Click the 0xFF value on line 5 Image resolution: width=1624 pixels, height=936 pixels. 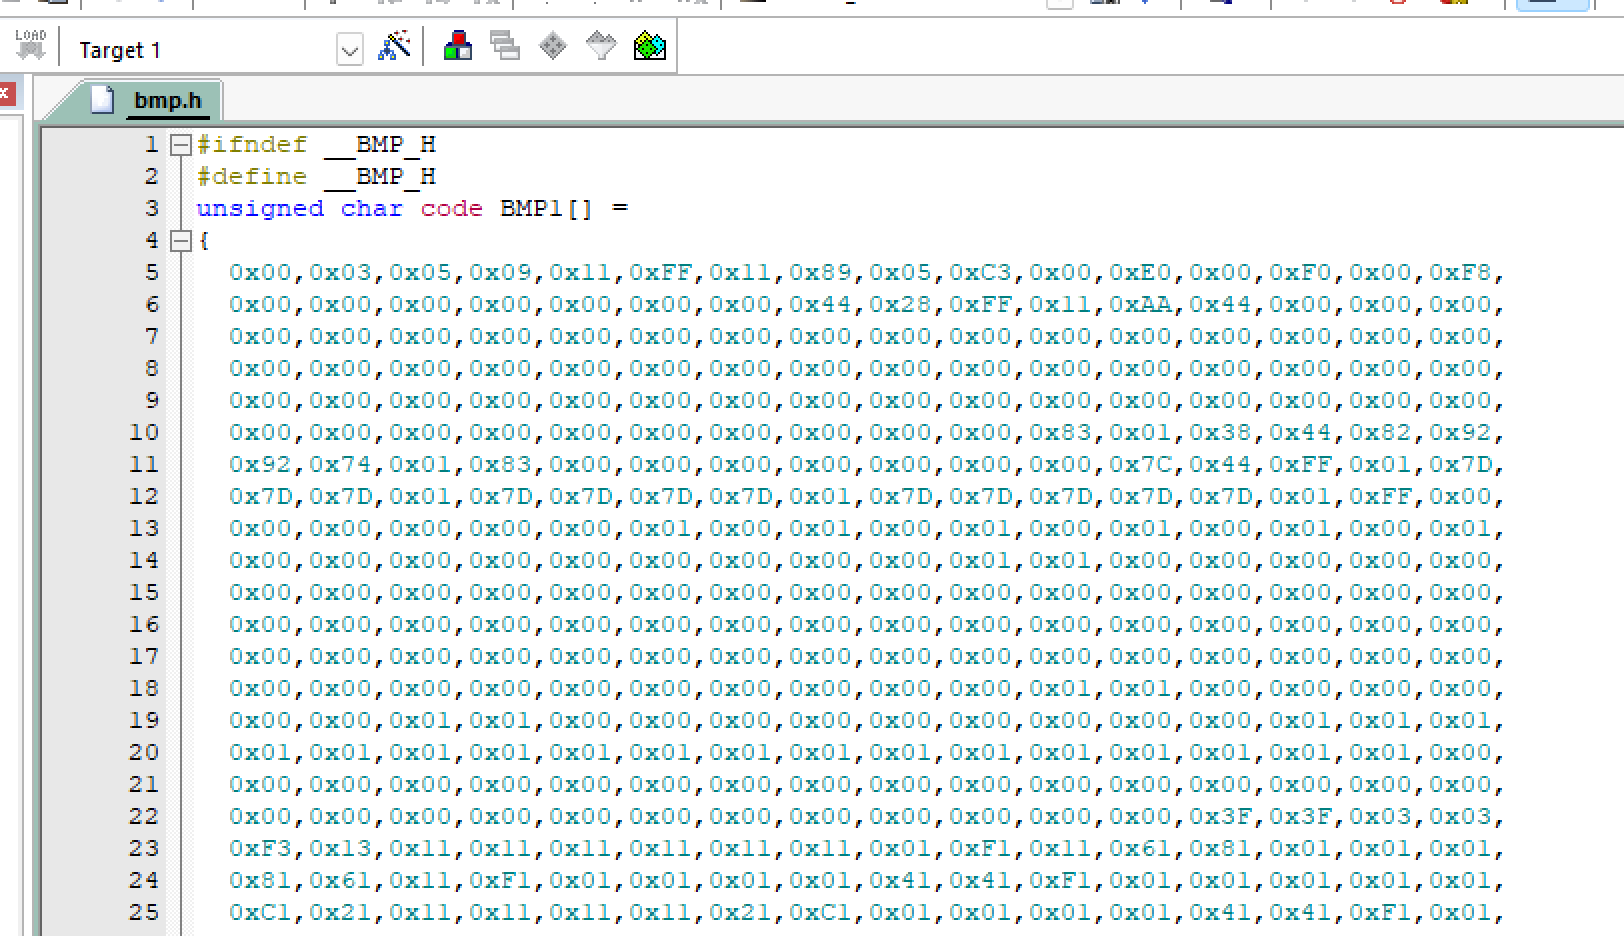point(661,273)
